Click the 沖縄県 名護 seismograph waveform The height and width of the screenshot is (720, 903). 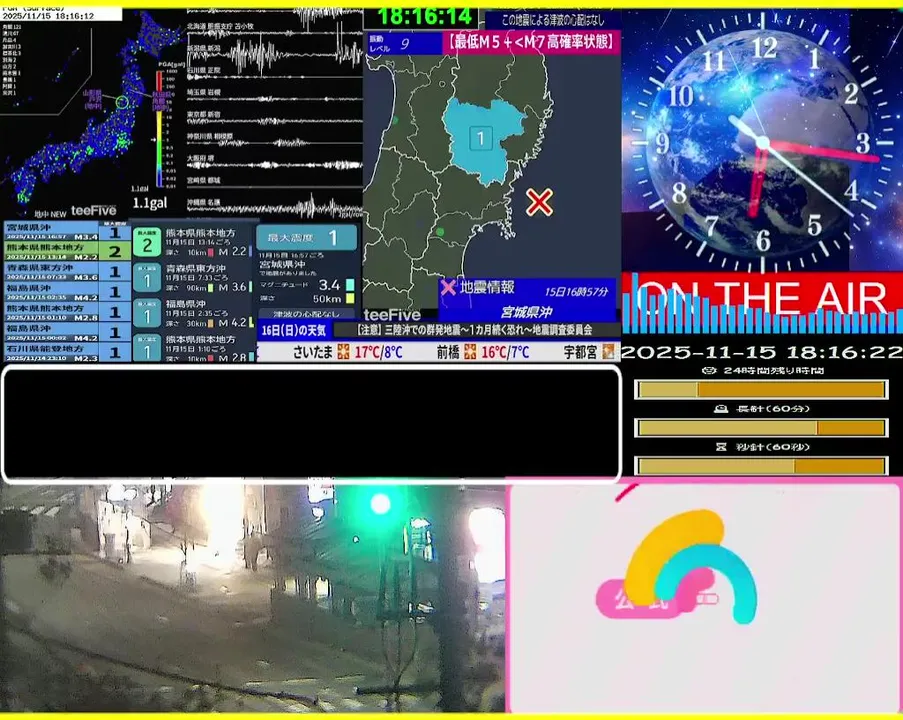(x=275, y=207)
